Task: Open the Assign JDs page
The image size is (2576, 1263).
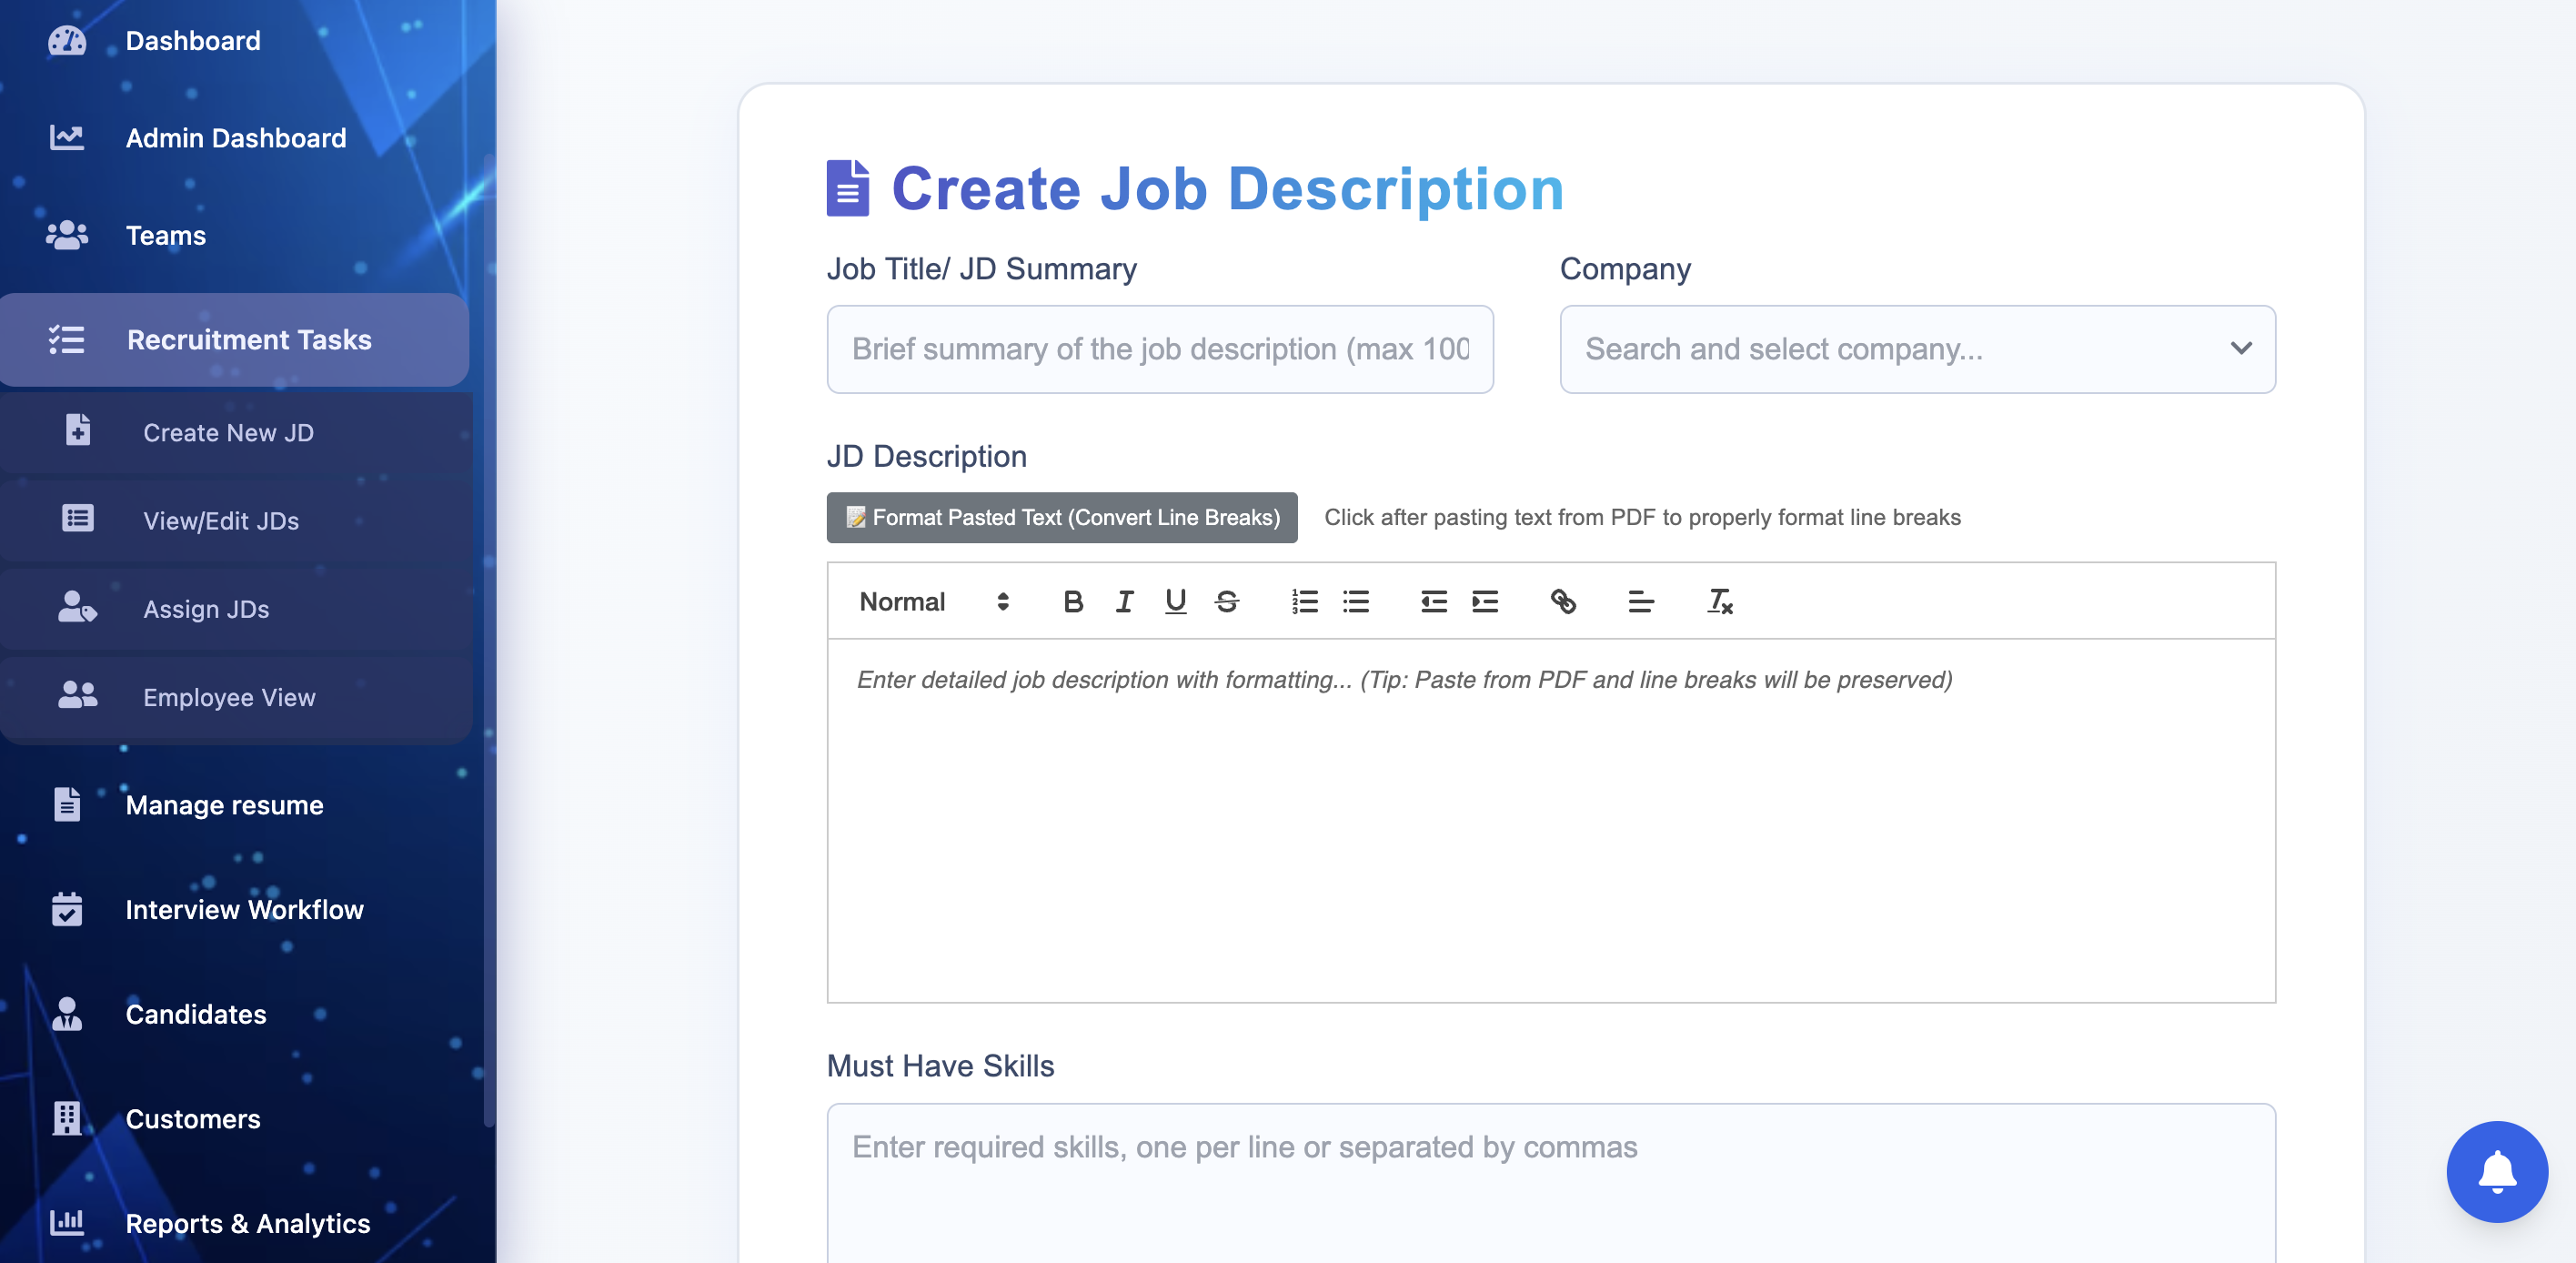Action: click(x=206, y=608)
